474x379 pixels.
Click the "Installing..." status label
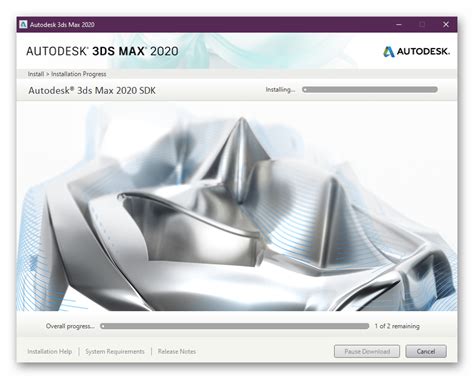click(280, 89)
